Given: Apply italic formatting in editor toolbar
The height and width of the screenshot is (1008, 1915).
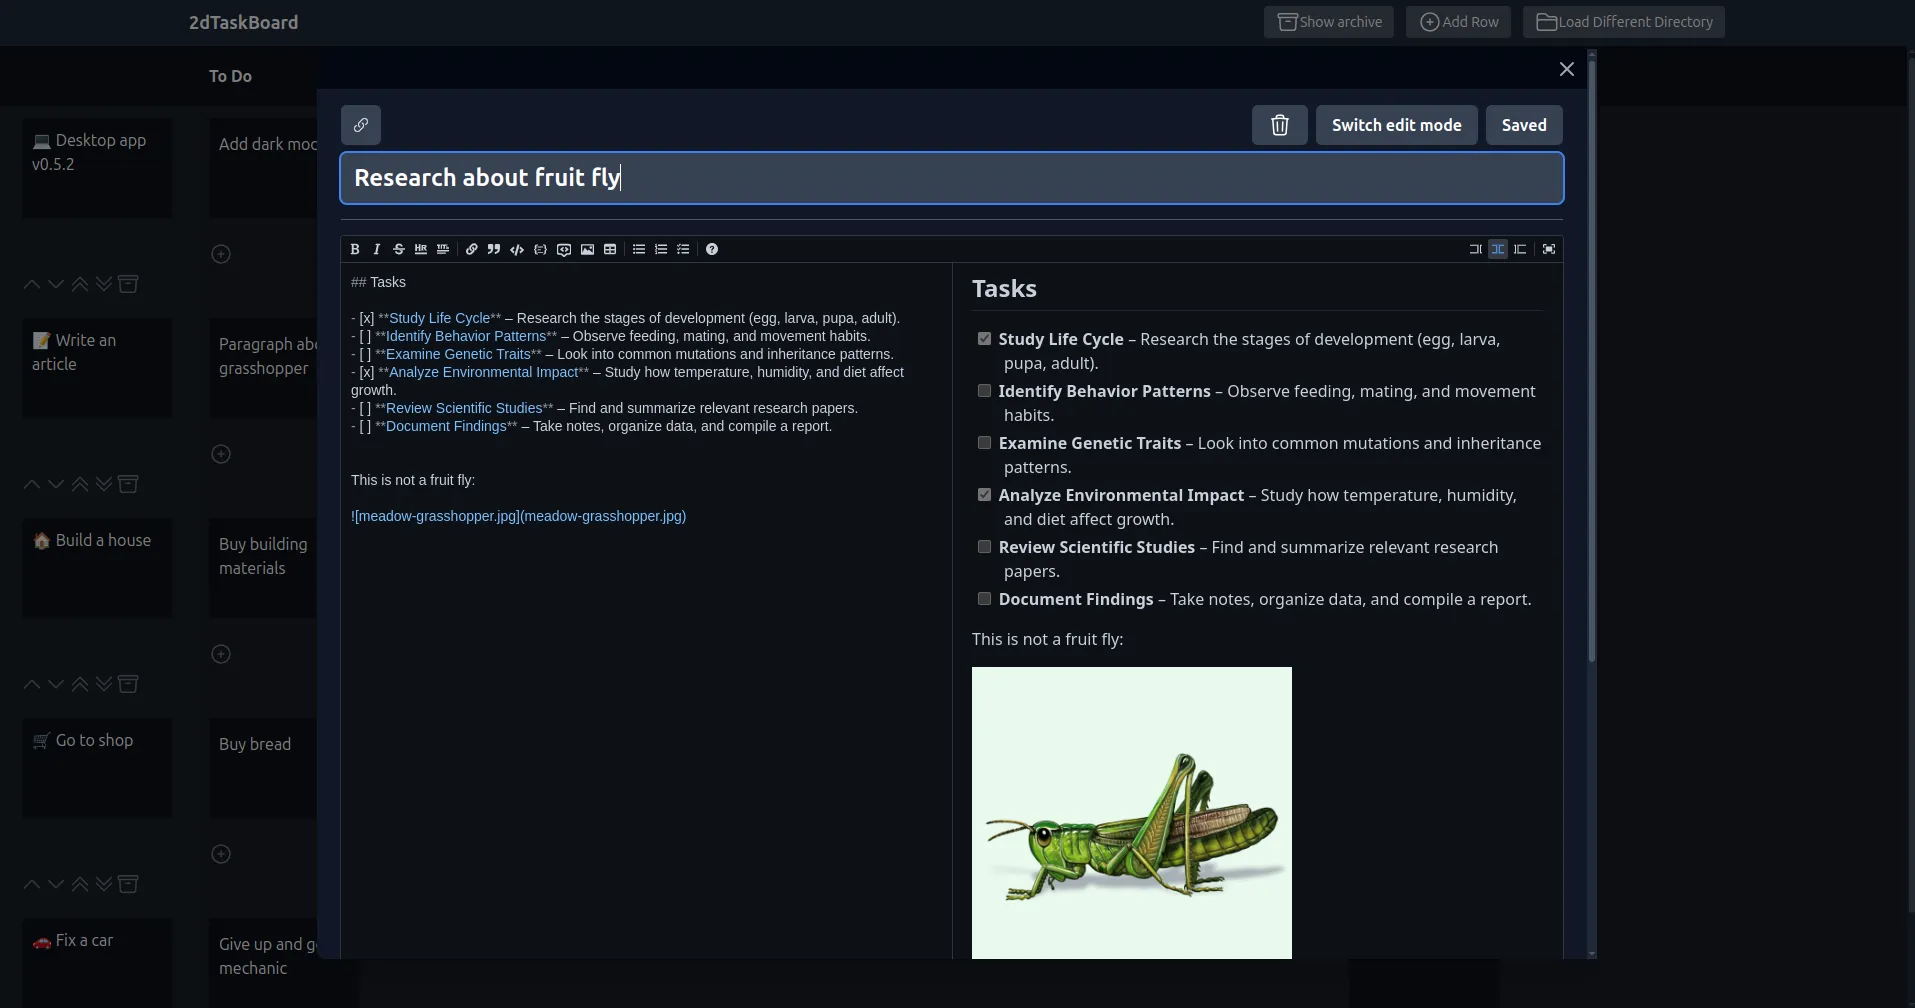Looking at the screenshot, I should tap(377, 249).
